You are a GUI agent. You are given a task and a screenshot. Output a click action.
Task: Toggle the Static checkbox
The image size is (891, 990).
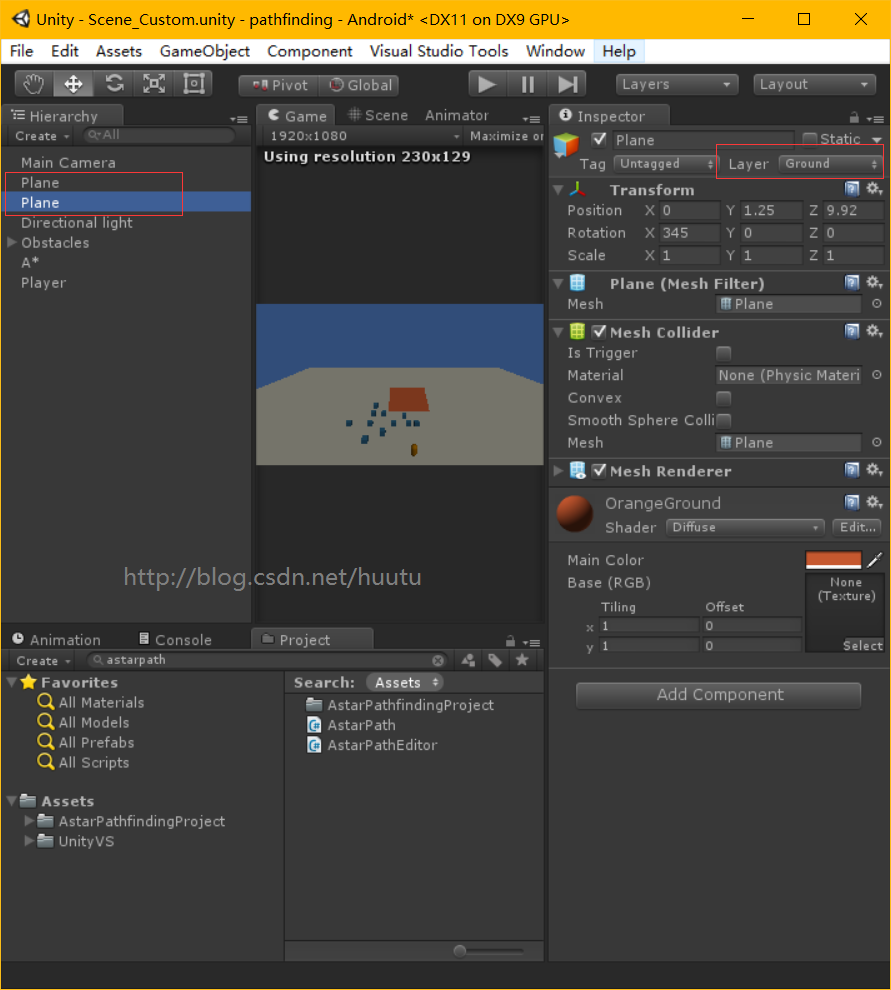810,139
